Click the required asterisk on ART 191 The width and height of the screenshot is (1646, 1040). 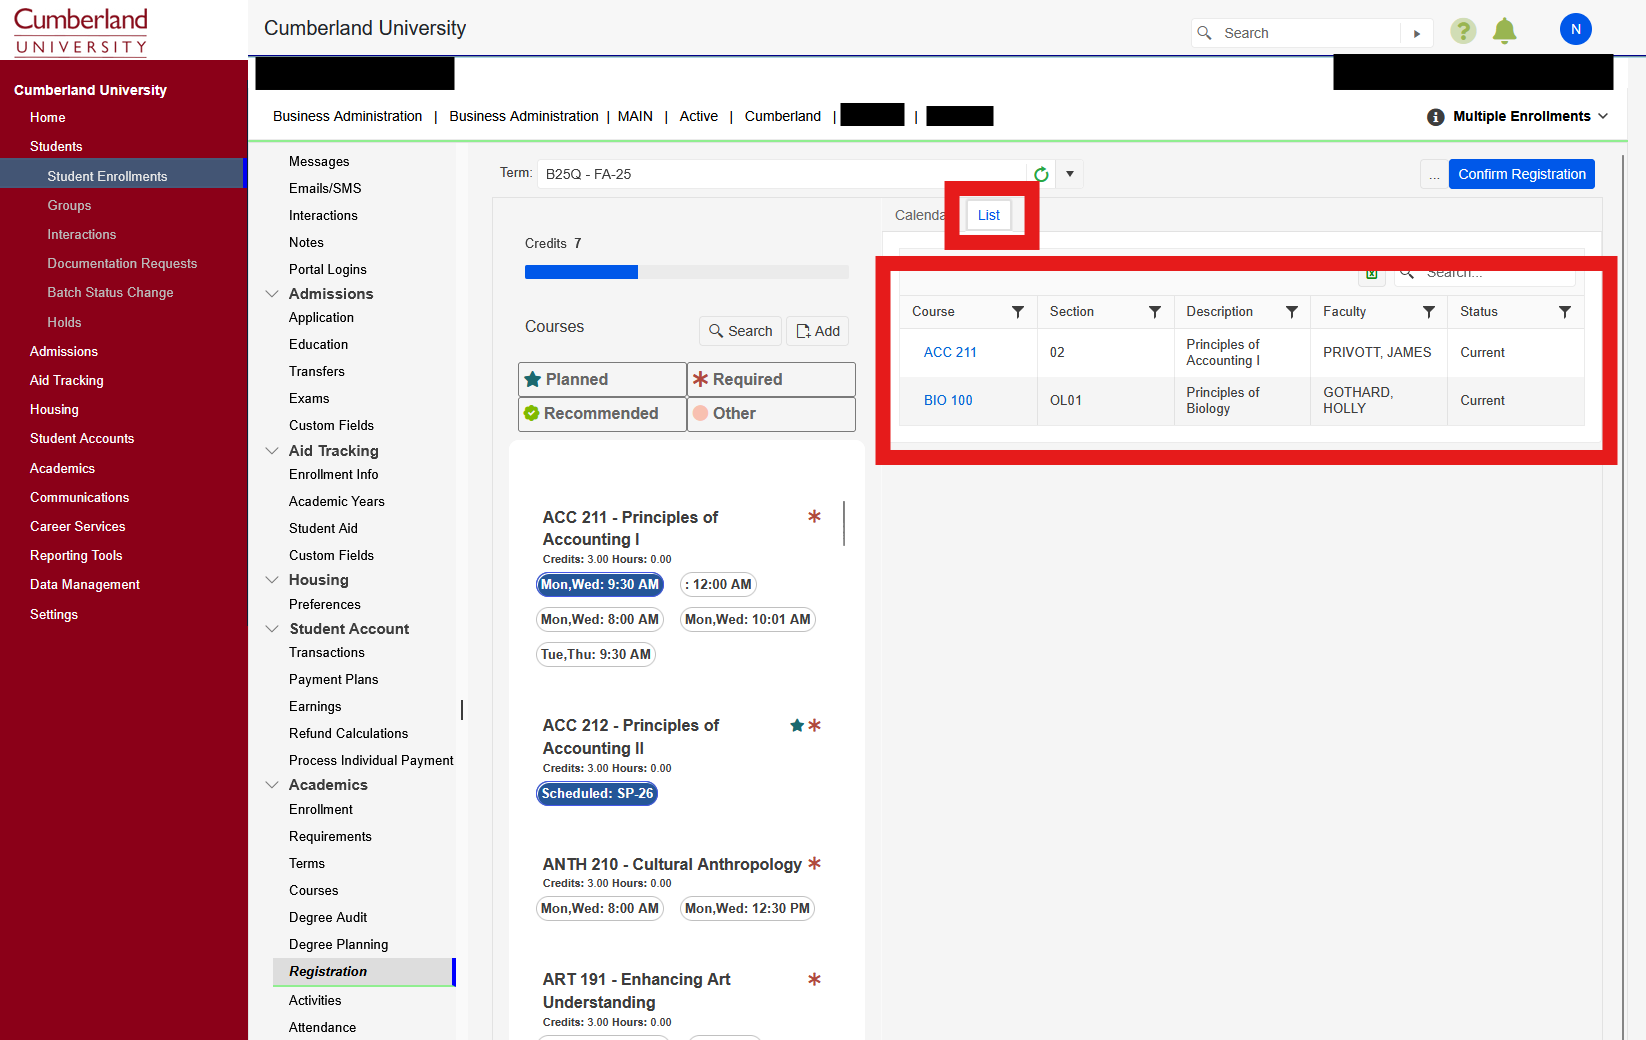[x=814, y=979]
